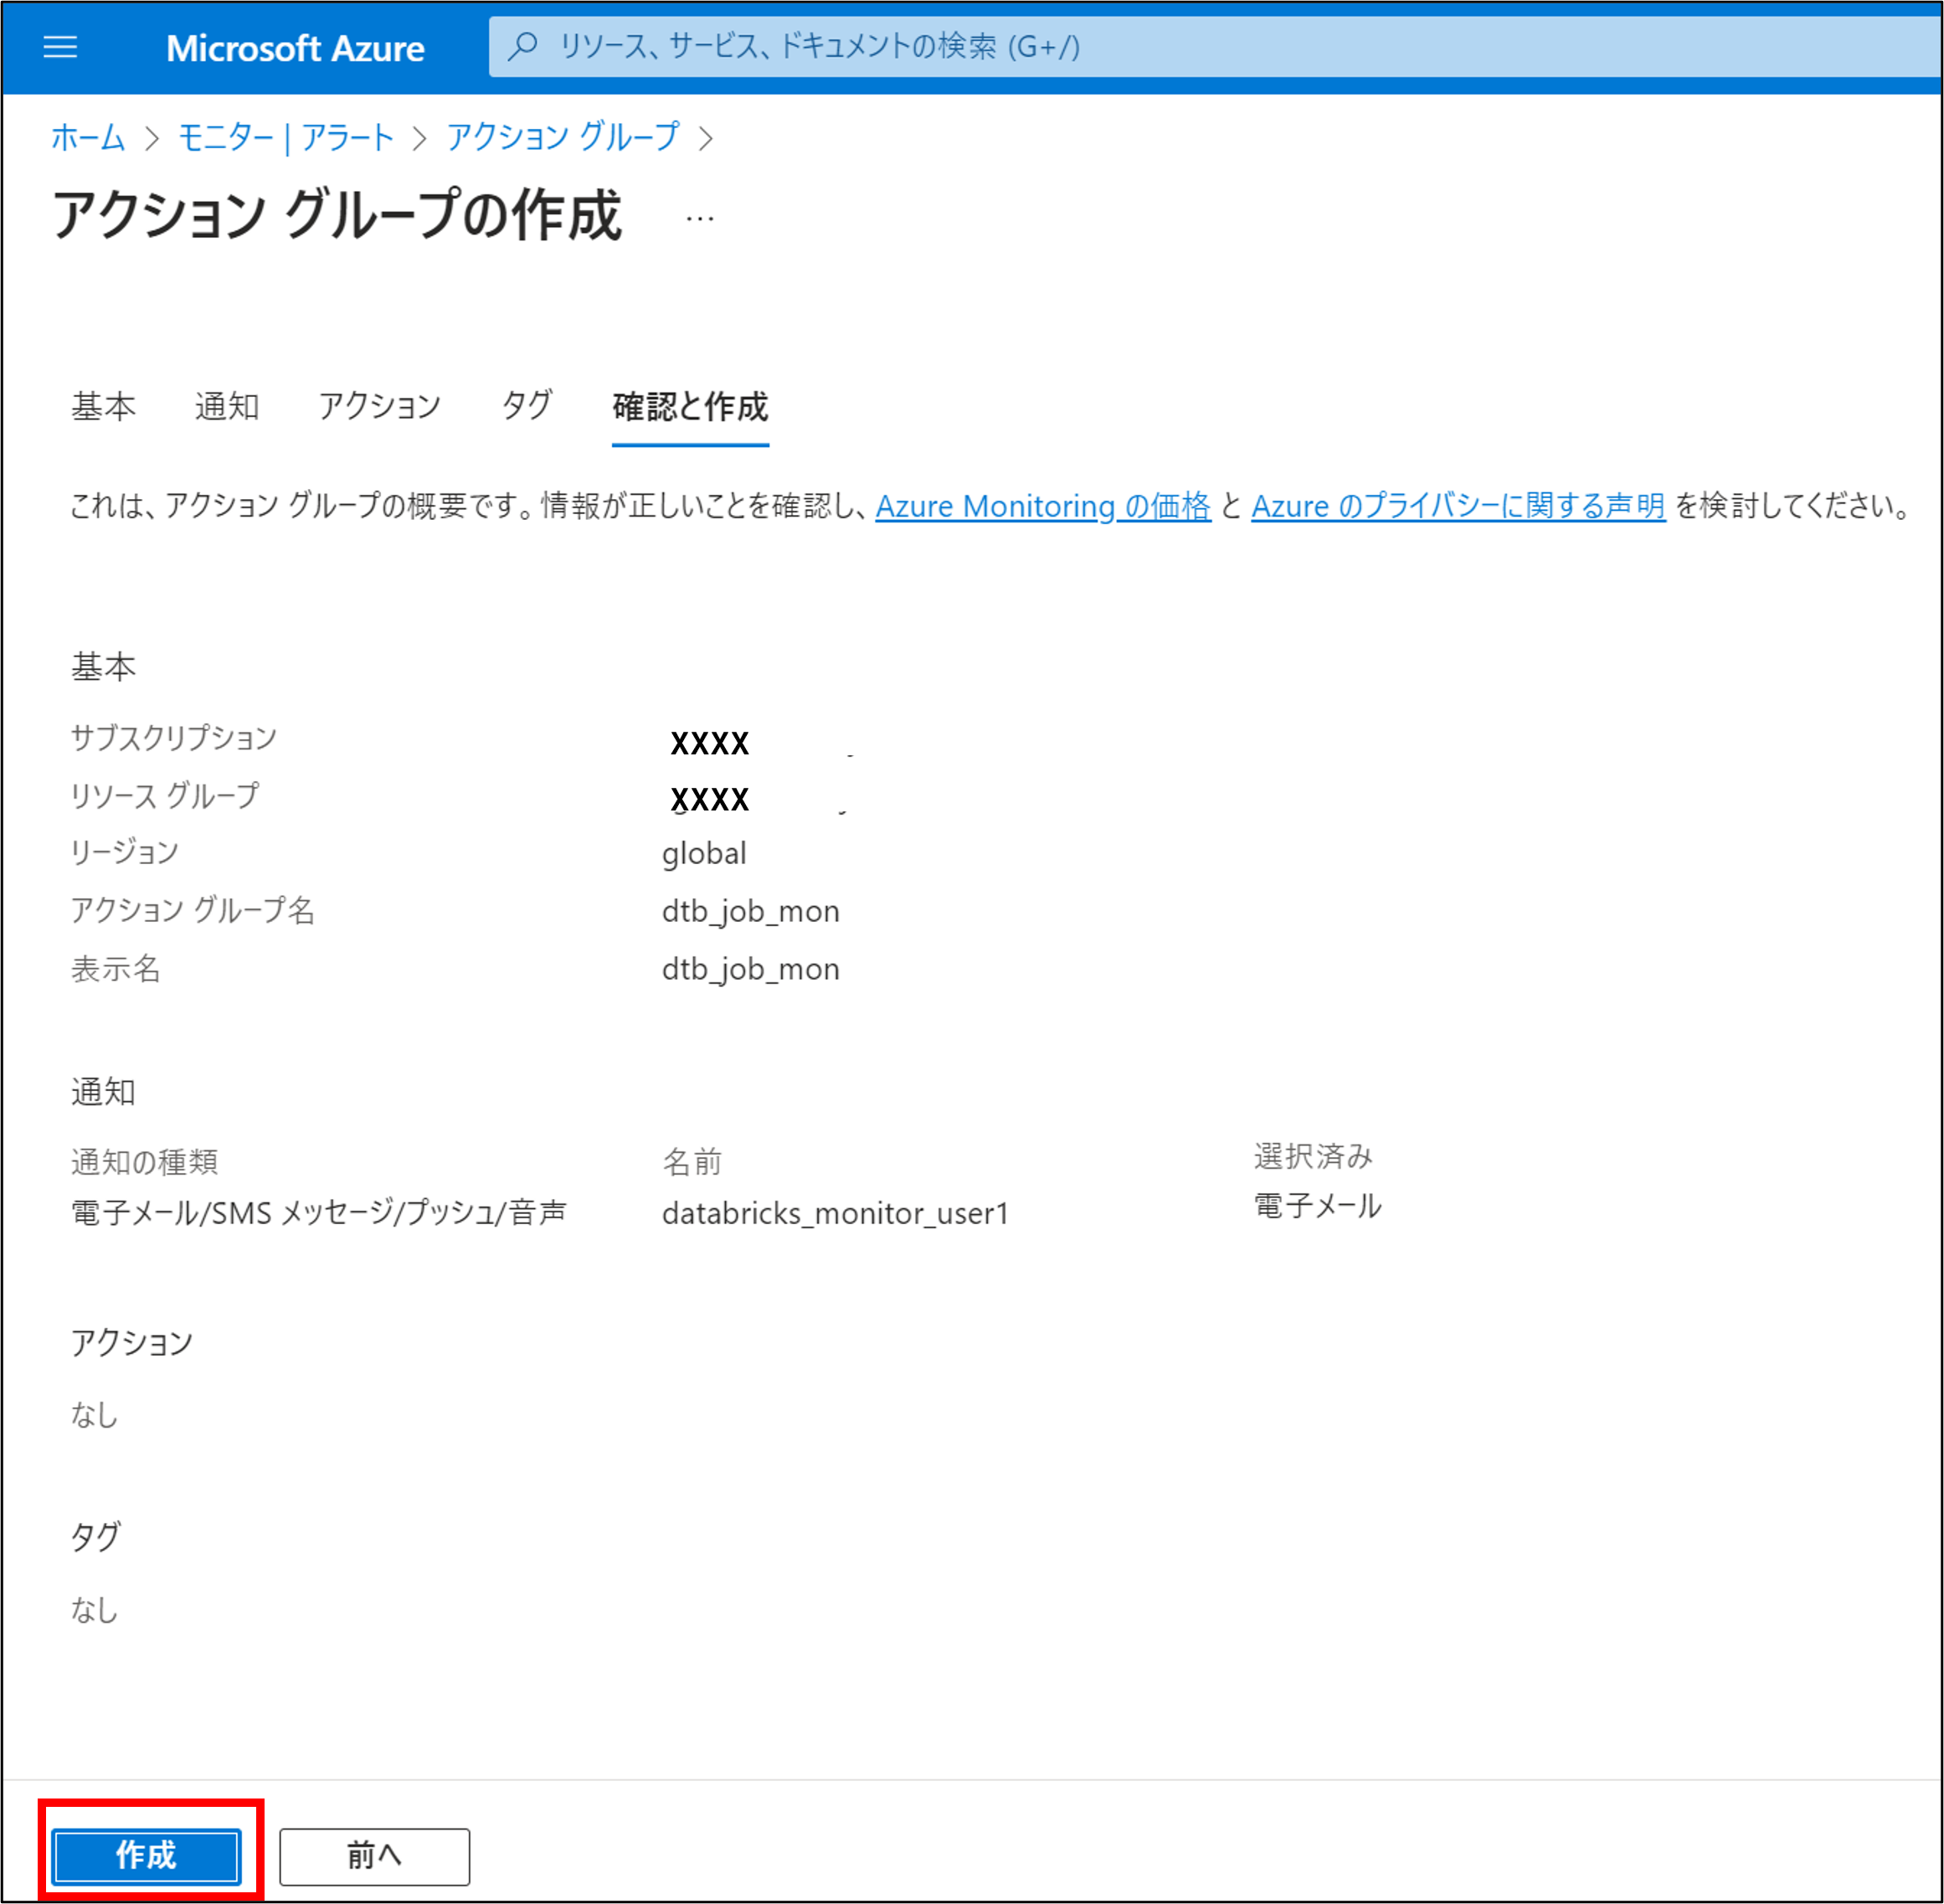Open モニター | アラート breadcrumb
This screenshot has height=1904, width=1944.
286,137
